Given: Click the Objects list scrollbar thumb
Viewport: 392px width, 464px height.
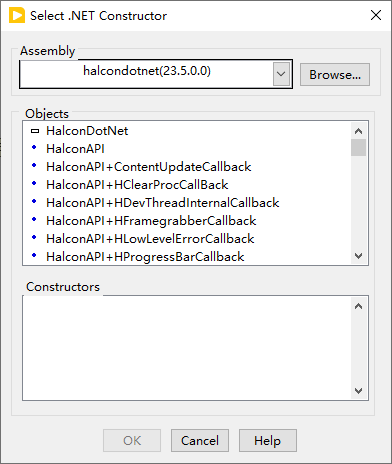Looking at the screenshot, I should coord(359,148).
